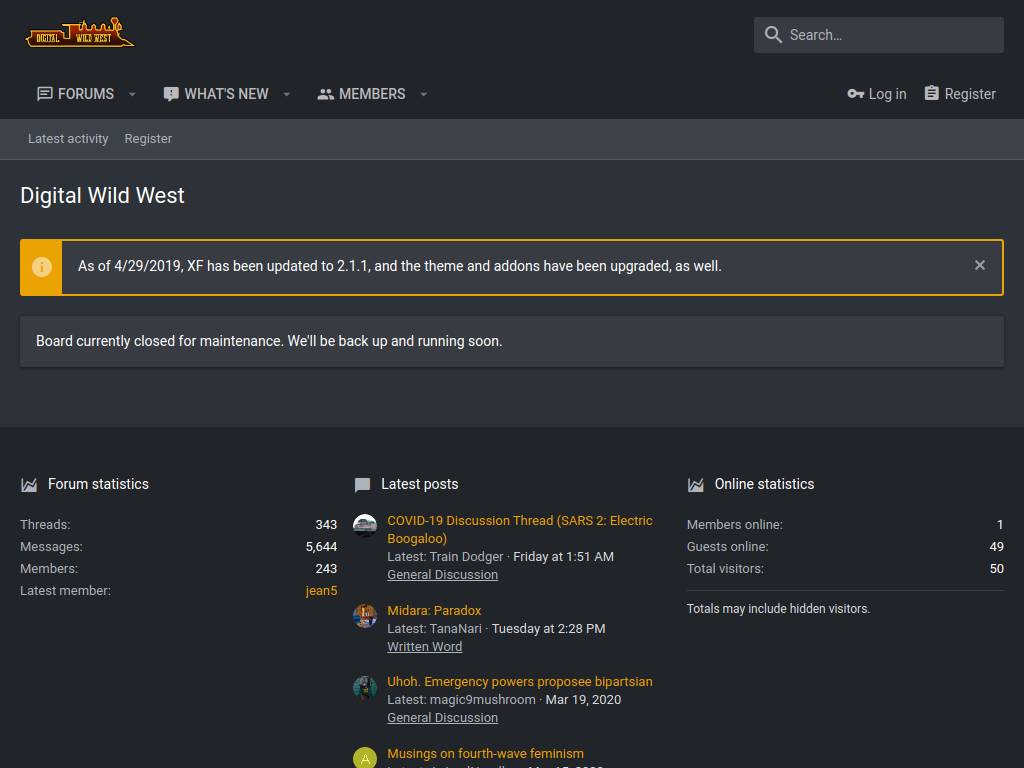Click the info icon on the notice
The image size is (1024, 768).
[42, 267]
